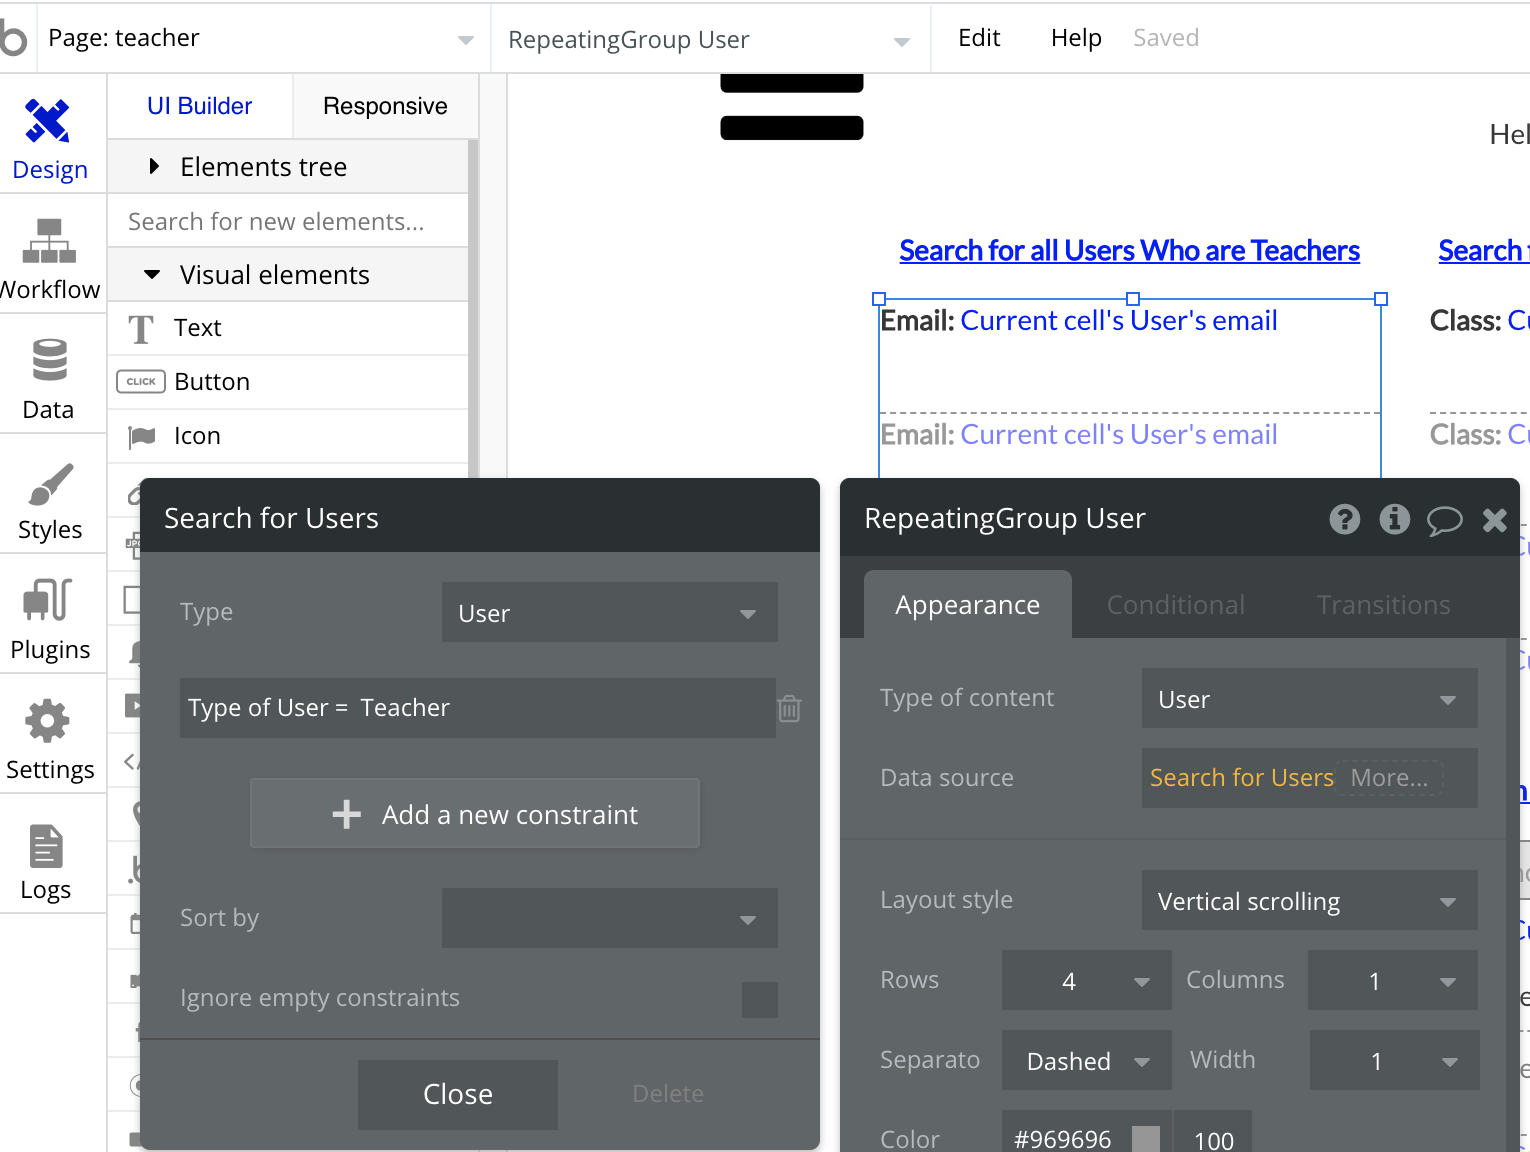Open the Type dropdown set to User
1530x1152 pixels.
[610, 612]
